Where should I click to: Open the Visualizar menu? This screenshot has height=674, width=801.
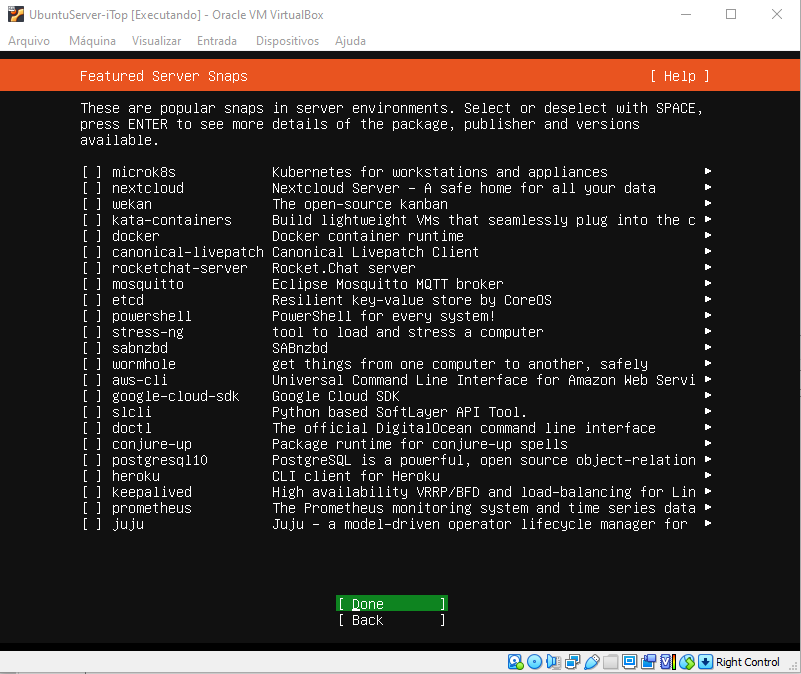pos(156,41)
